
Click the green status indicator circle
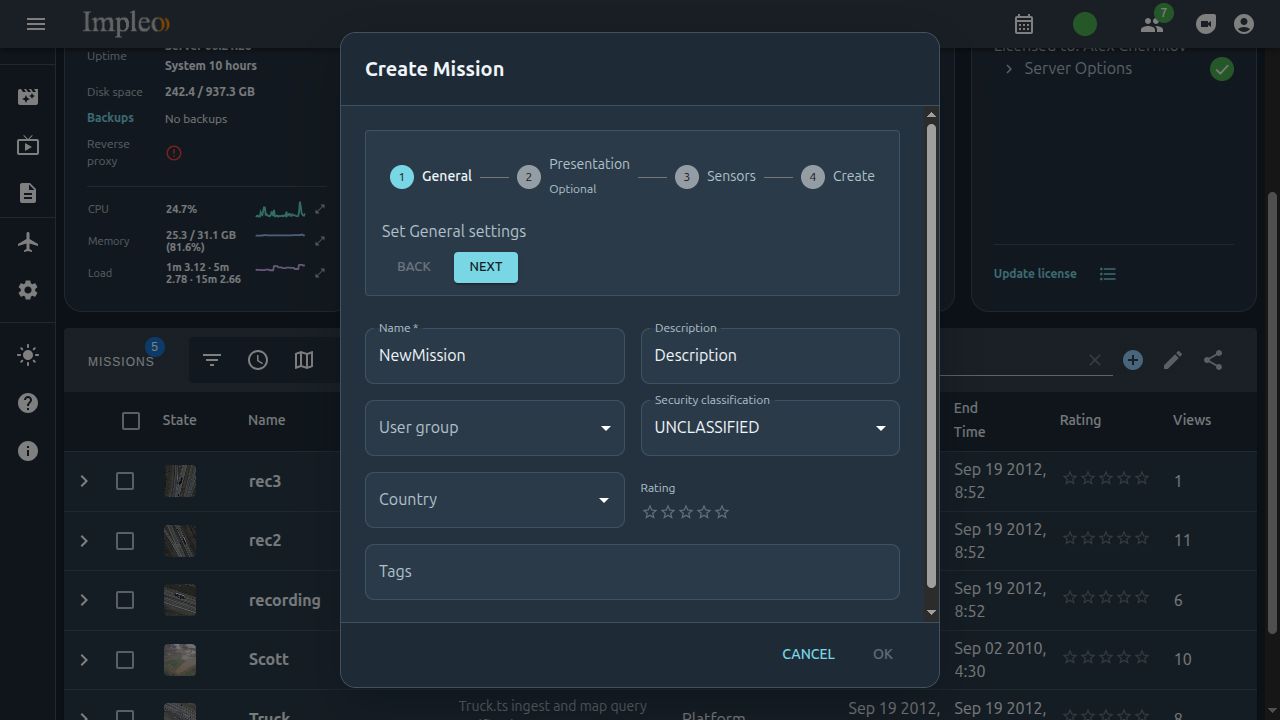point(1085,24)
